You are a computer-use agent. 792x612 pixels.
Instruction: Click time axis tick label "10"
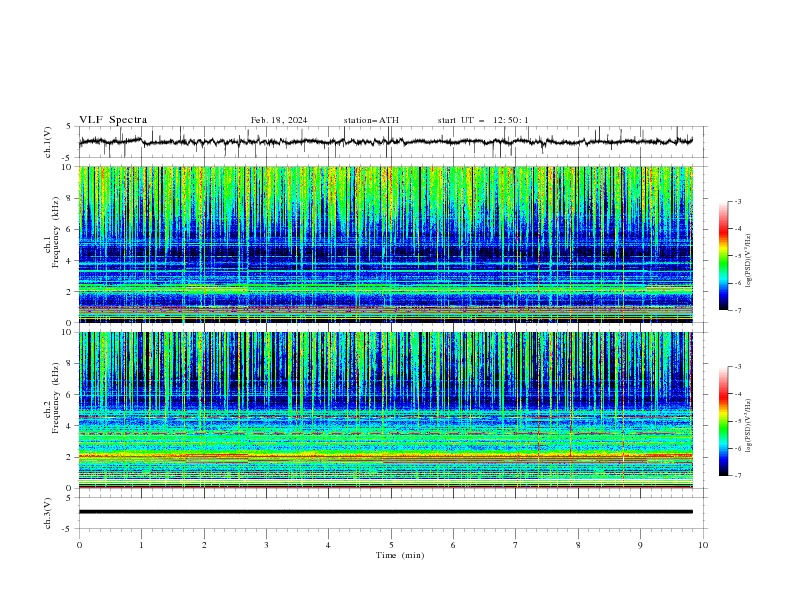click(x=703, y=545)
